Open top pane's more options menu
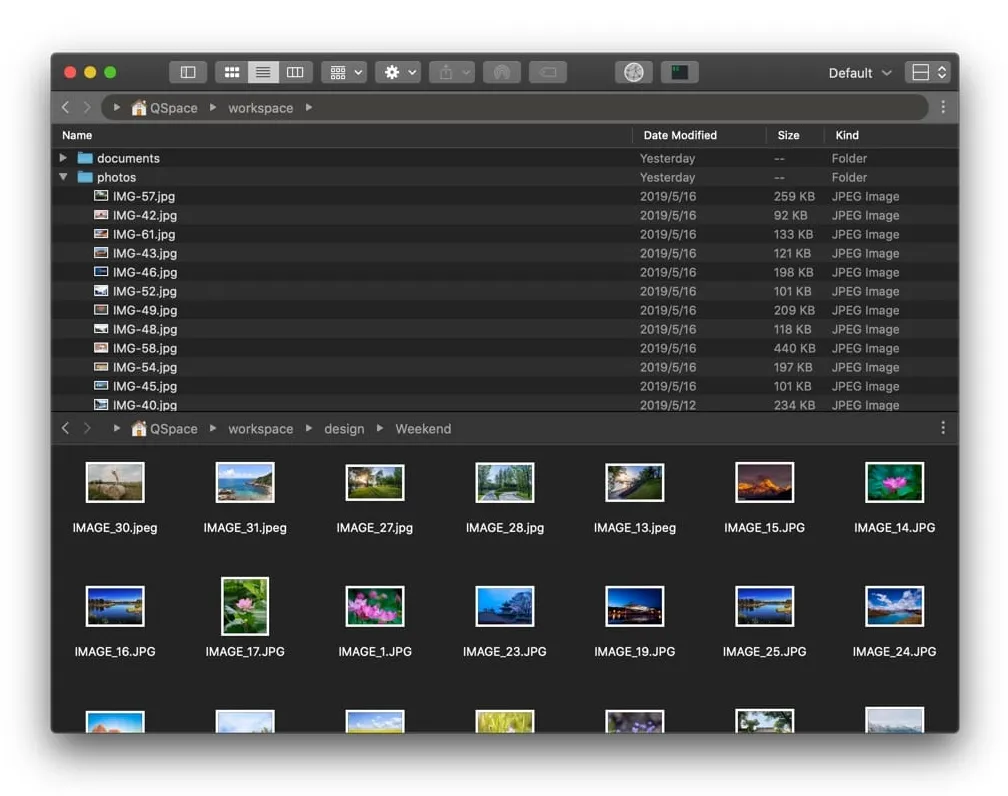This screenshot has height=796, width=1008. [x=943, y=107]
